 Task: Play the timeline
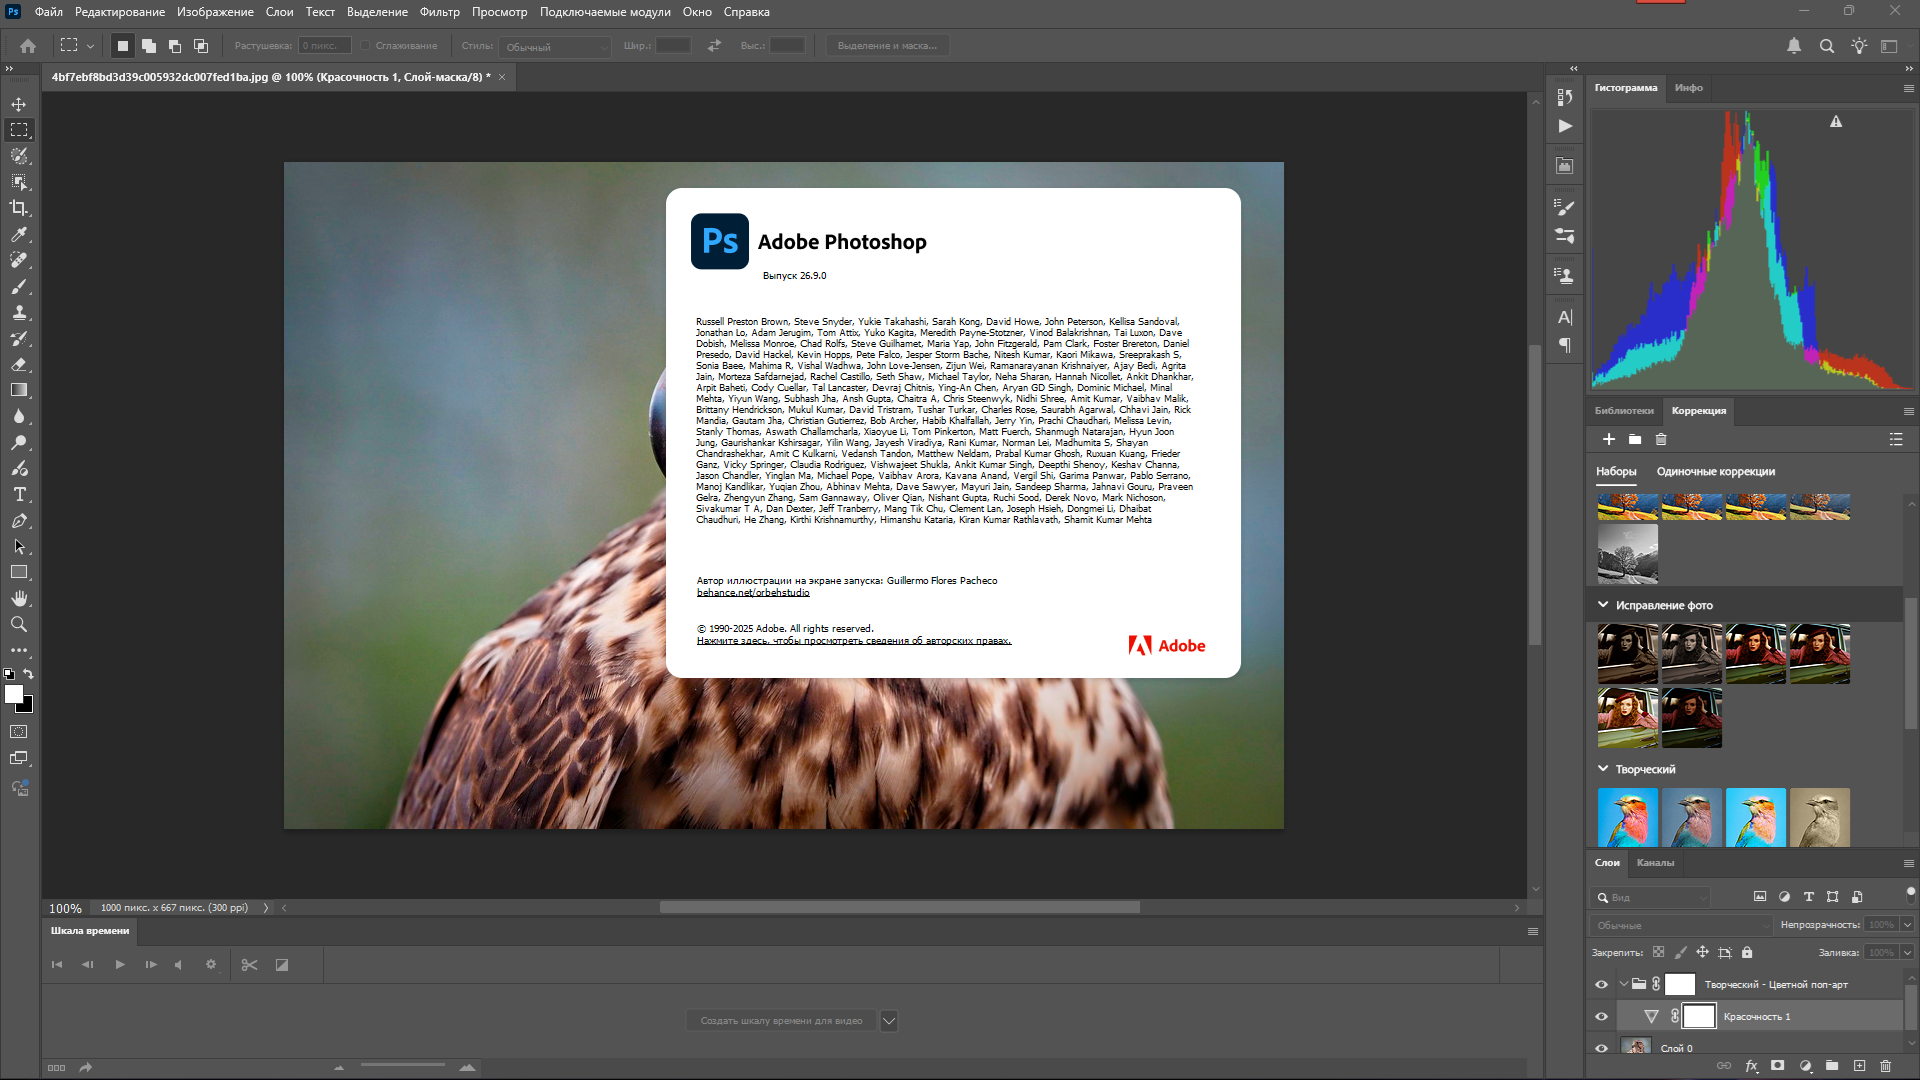pyautogui.click(x=119, y=965)
